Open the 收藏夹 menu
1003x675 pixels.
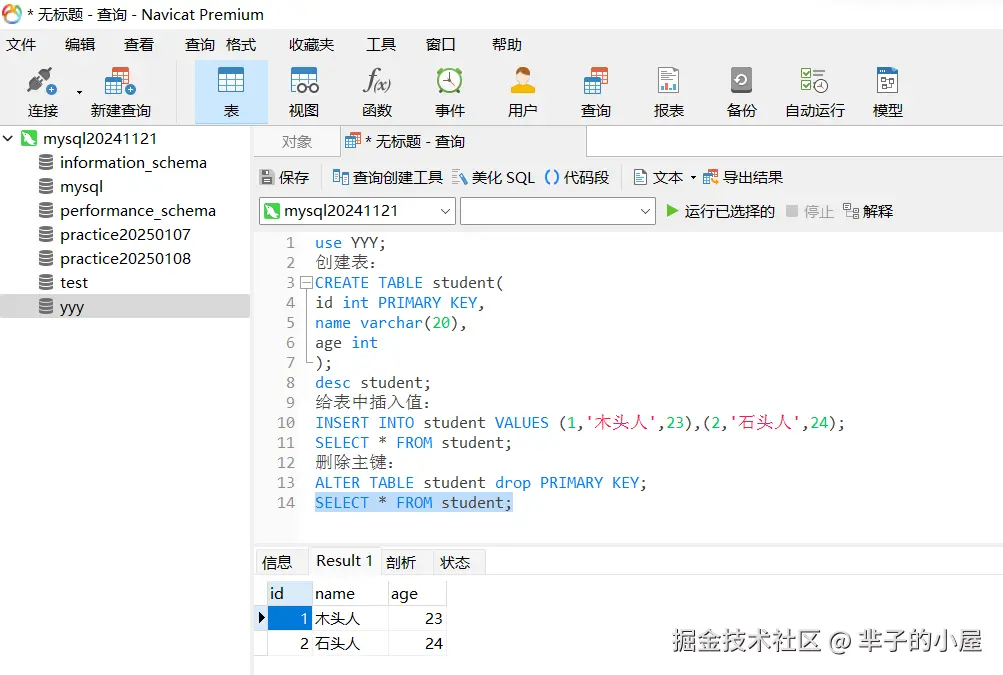click(312, 45)
